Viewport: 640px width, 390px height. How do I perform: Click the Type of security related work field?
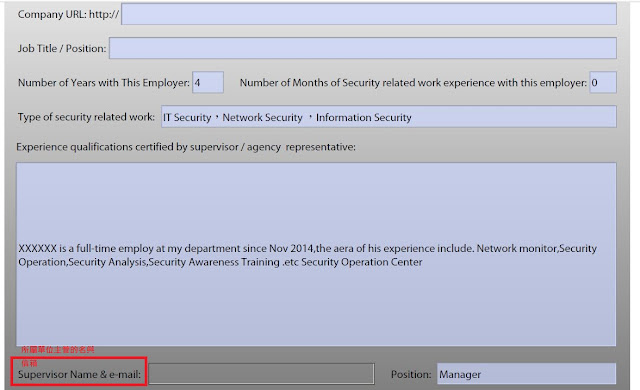(389, 117)
